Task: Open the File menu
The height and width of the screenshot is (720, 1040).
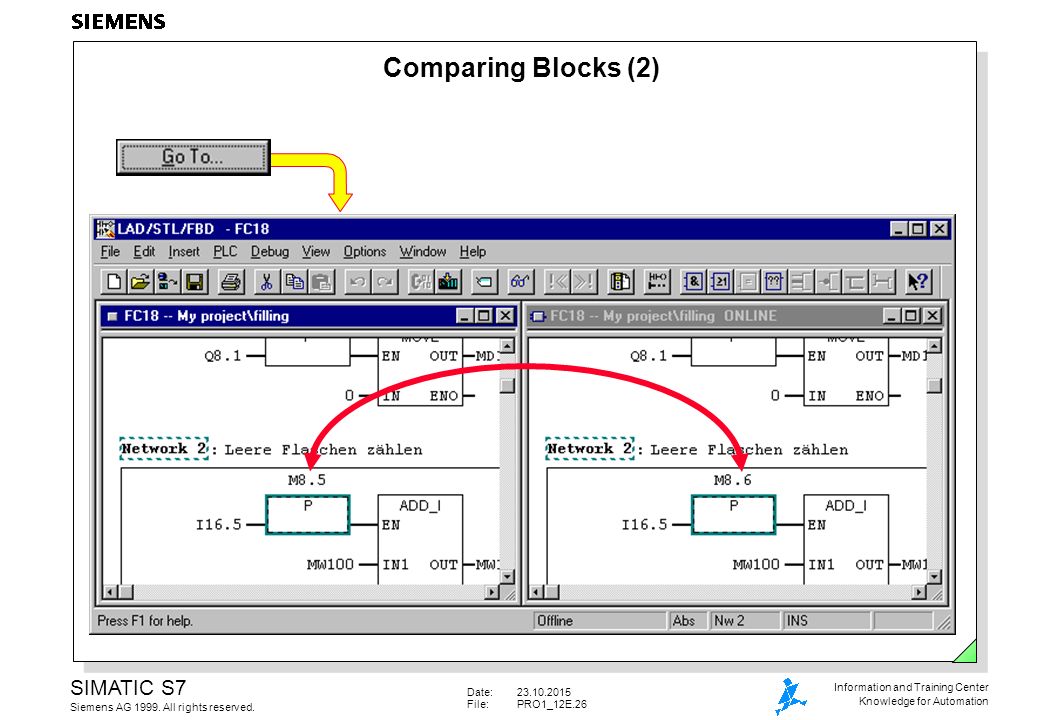Action: click(x=110, y=252)
